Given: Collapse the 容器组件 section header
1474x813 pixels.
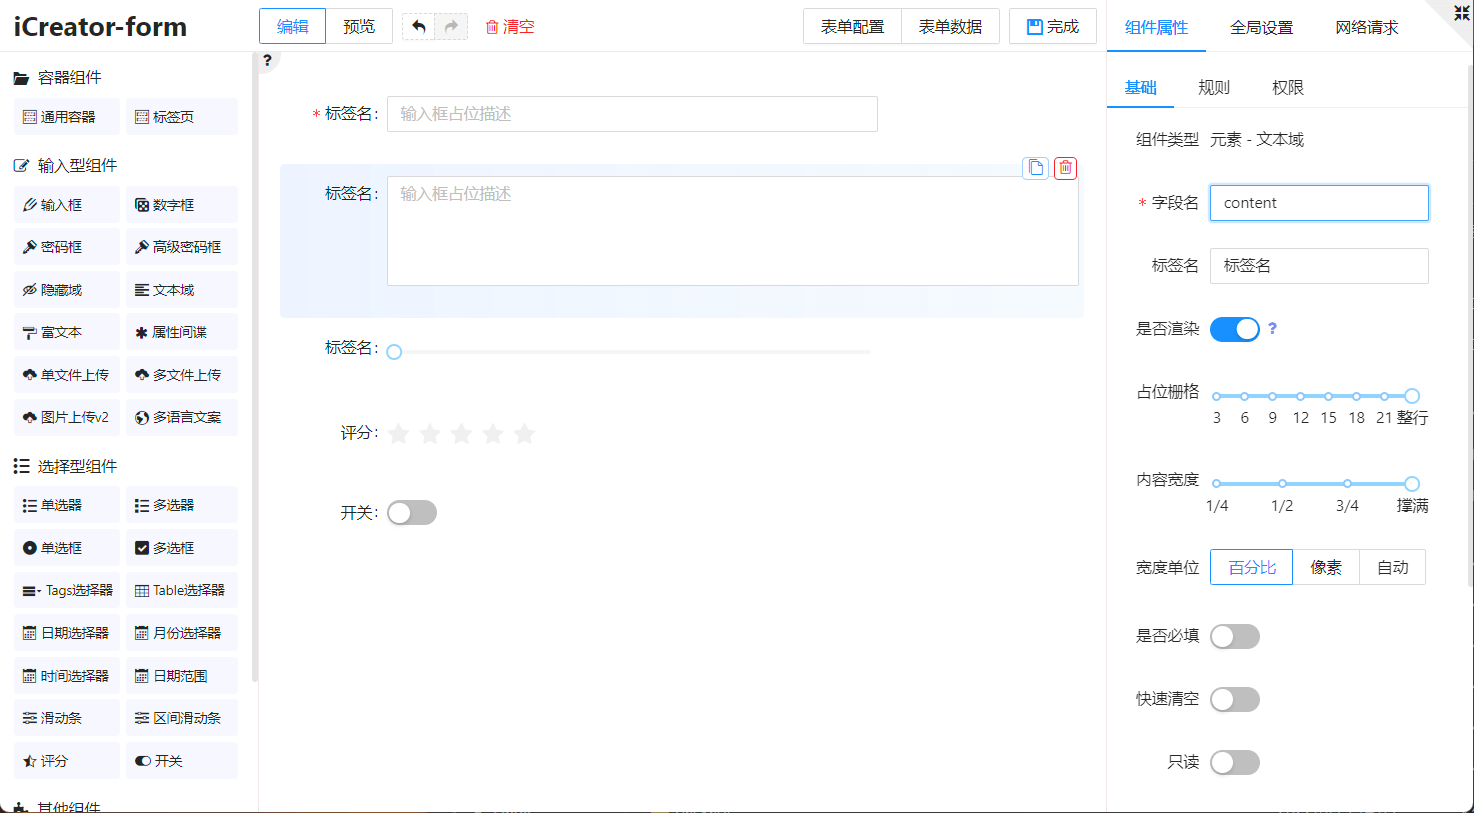Looking at the screenshot, I should coord(68,77).
